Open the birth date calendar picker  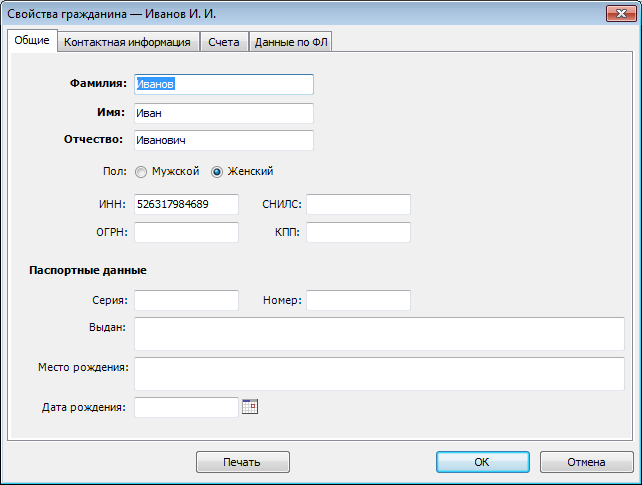pos(250,407)
